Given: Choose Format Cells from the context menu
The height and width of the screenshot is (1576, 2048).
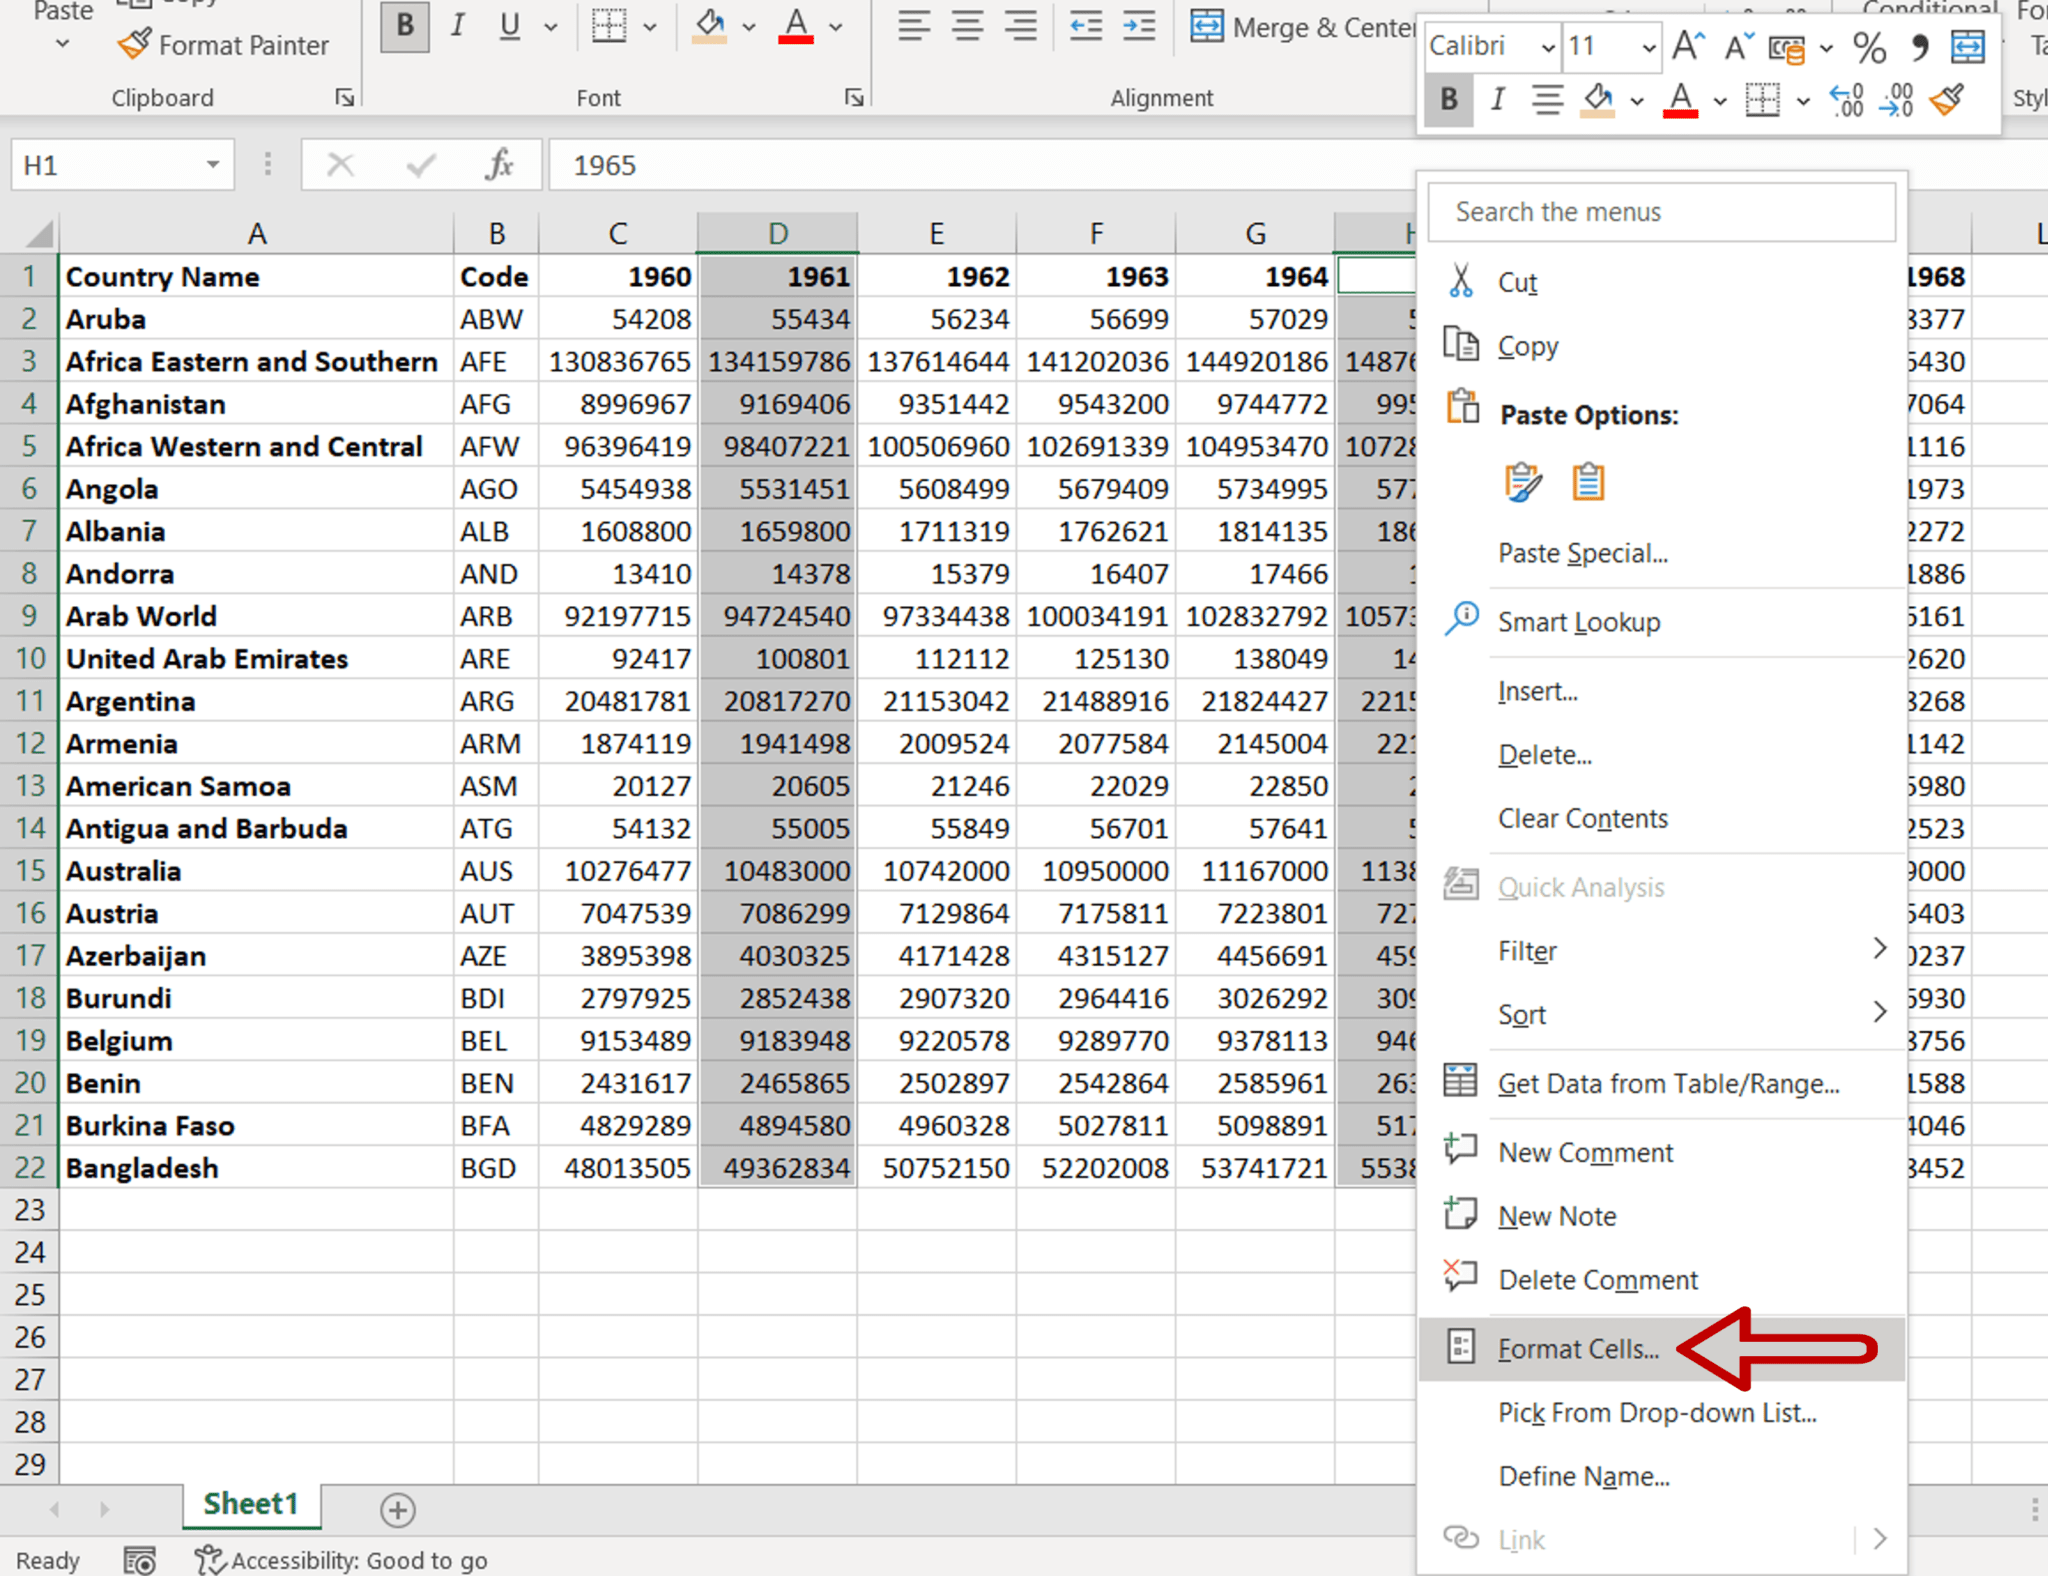Looking at the screenshot, I should point(1578,1348).
